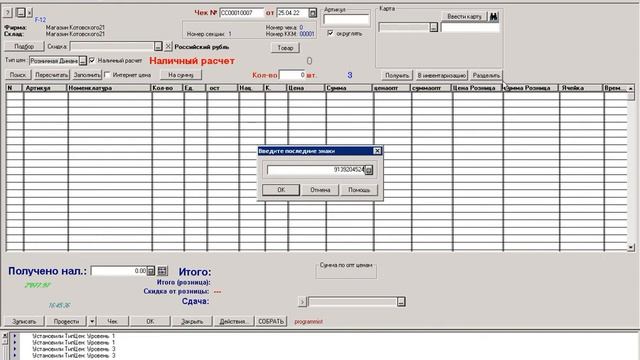Image resolution: width=640 pixels, height=360 pixels.
Task: Click the На сумму button
Action: pyautogui.click(x=180, y=75)
